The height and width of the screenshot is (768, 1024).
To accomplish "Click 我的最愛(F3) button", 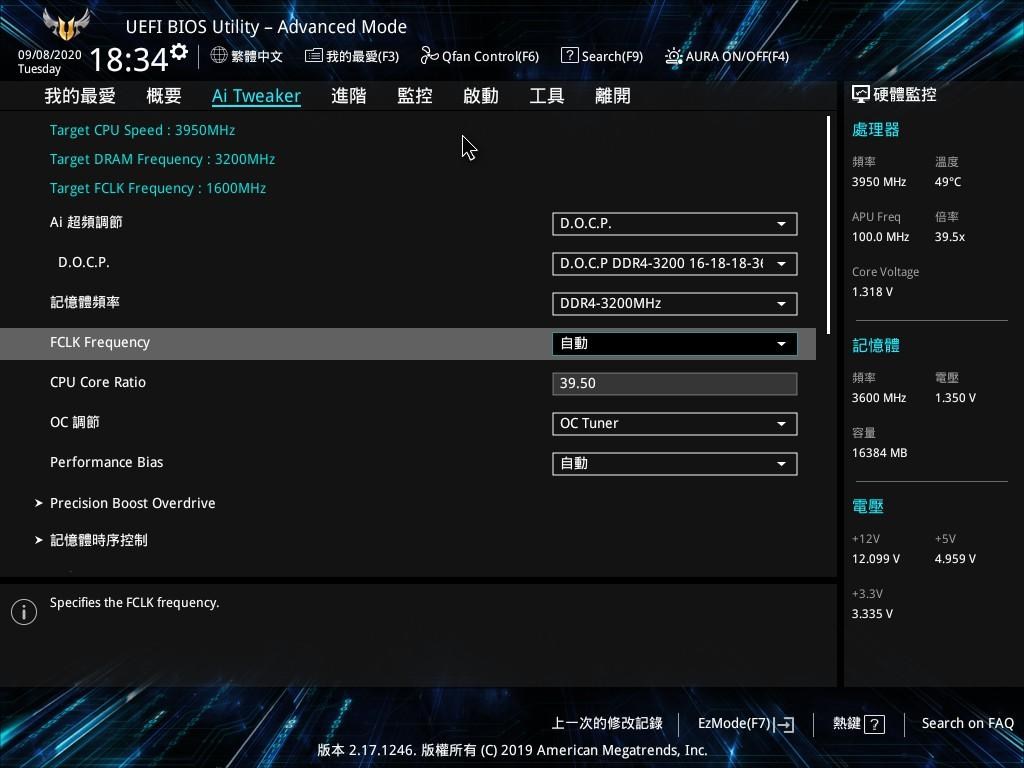I will (352, 56).
